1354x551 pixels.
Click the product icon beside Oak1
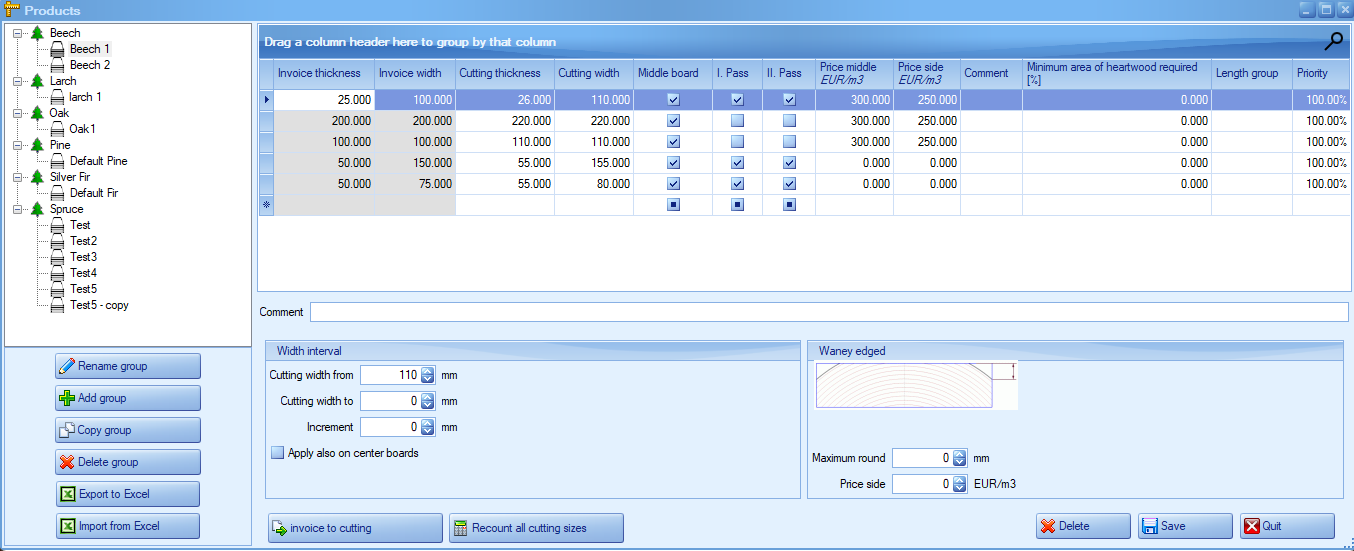pyautogui.click(x=58, y=129)
